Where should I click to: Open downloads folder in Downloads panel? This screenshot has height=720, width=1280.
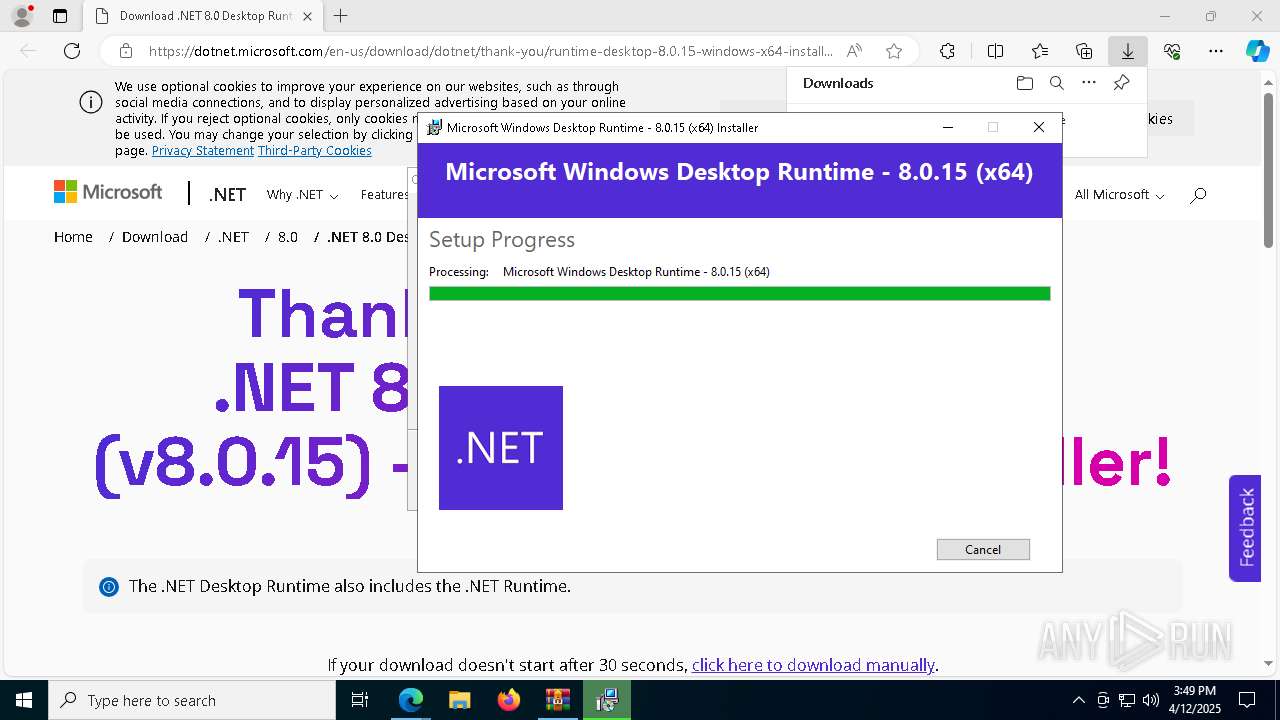tap(1024, 83)
